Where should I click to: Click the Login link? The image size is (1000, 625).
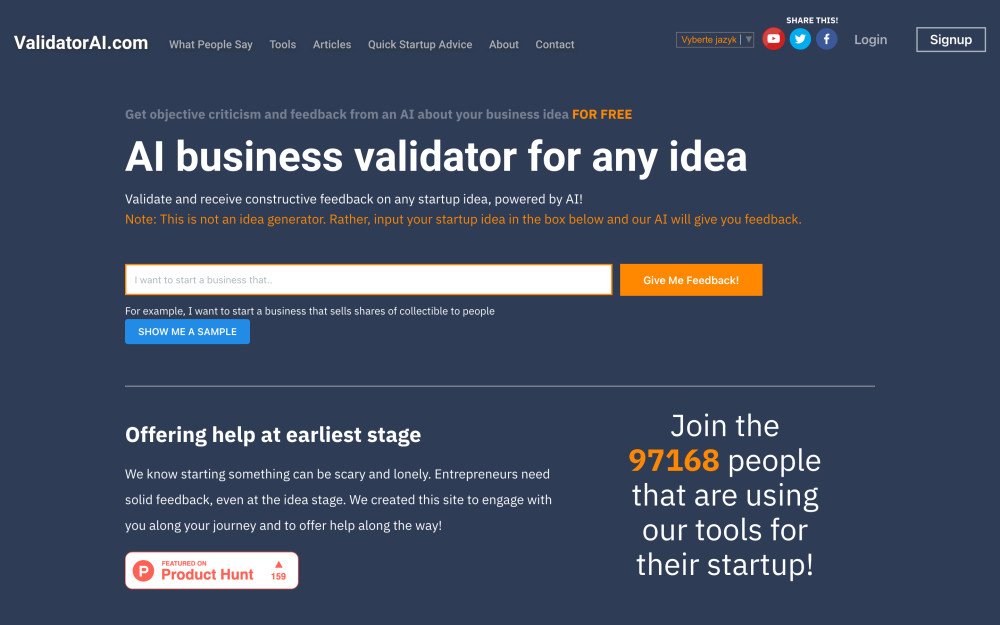point(870,39)
